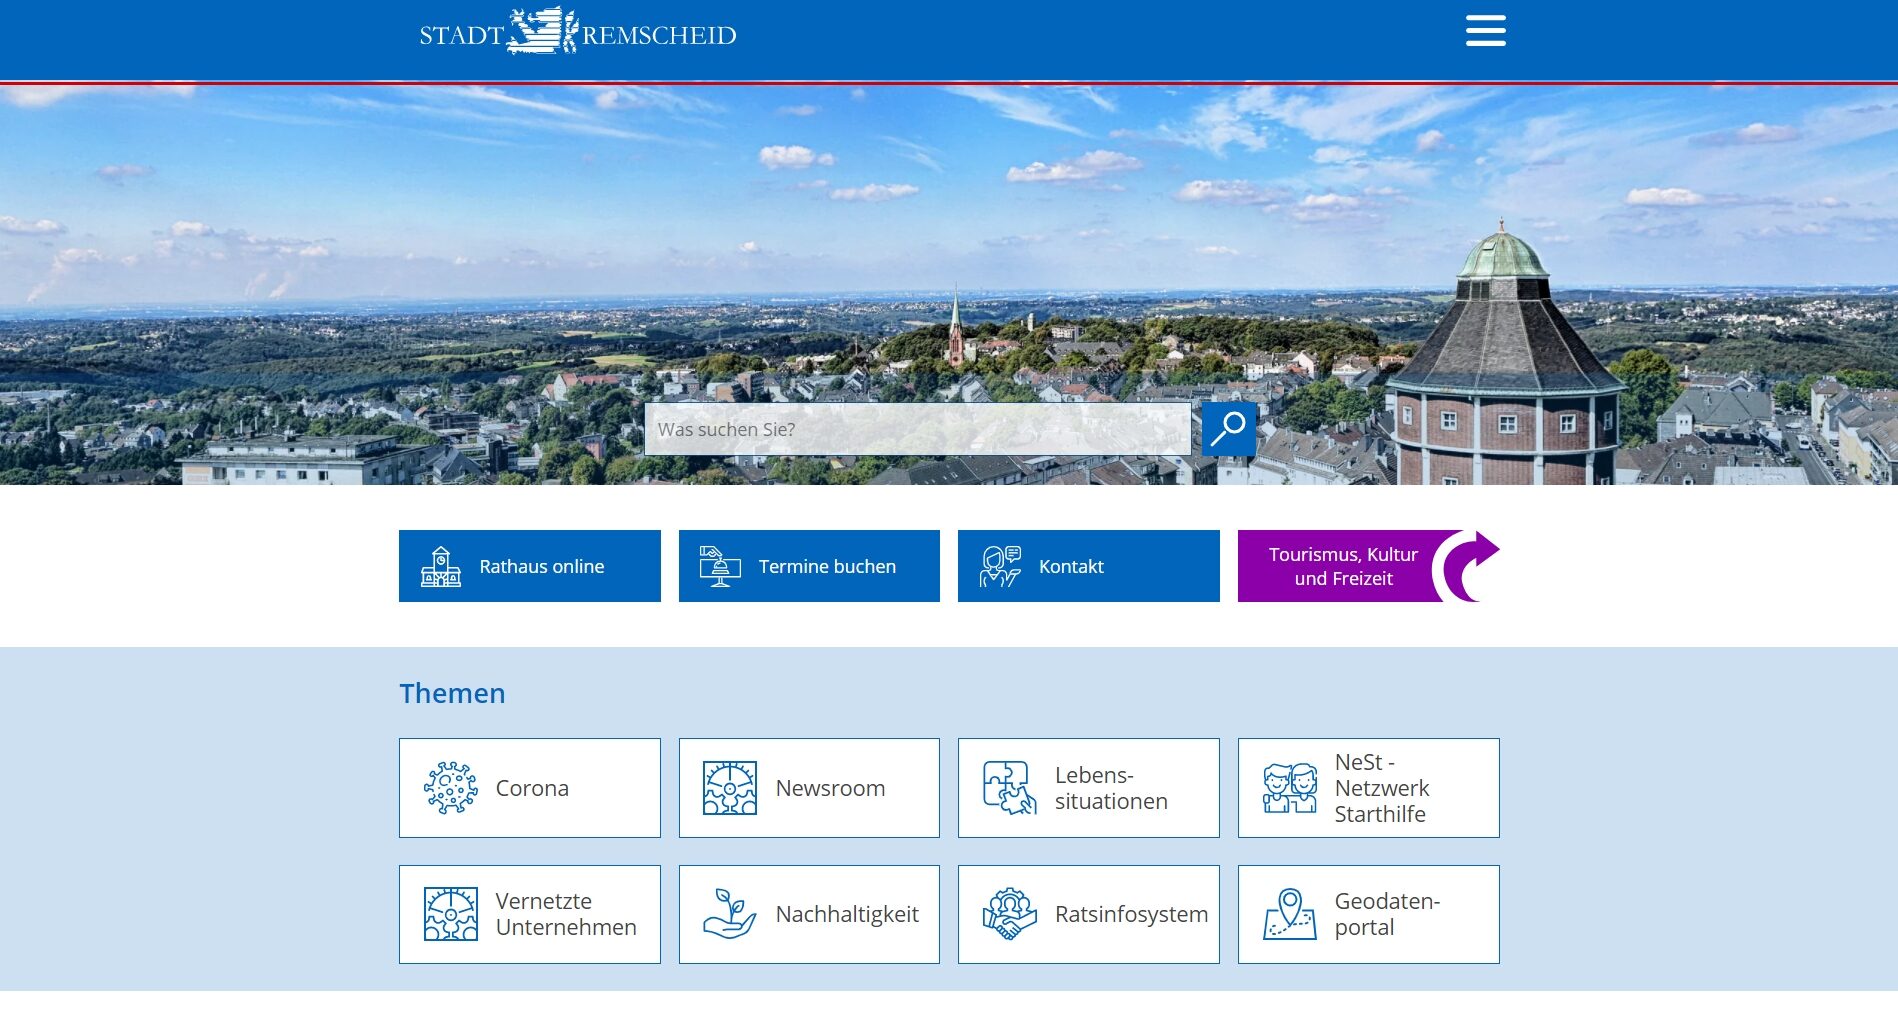The width and height of the screenshot is (1898, 1034).
Task: Click the magnifying glass search button
Action: (x=1228, y=429)
